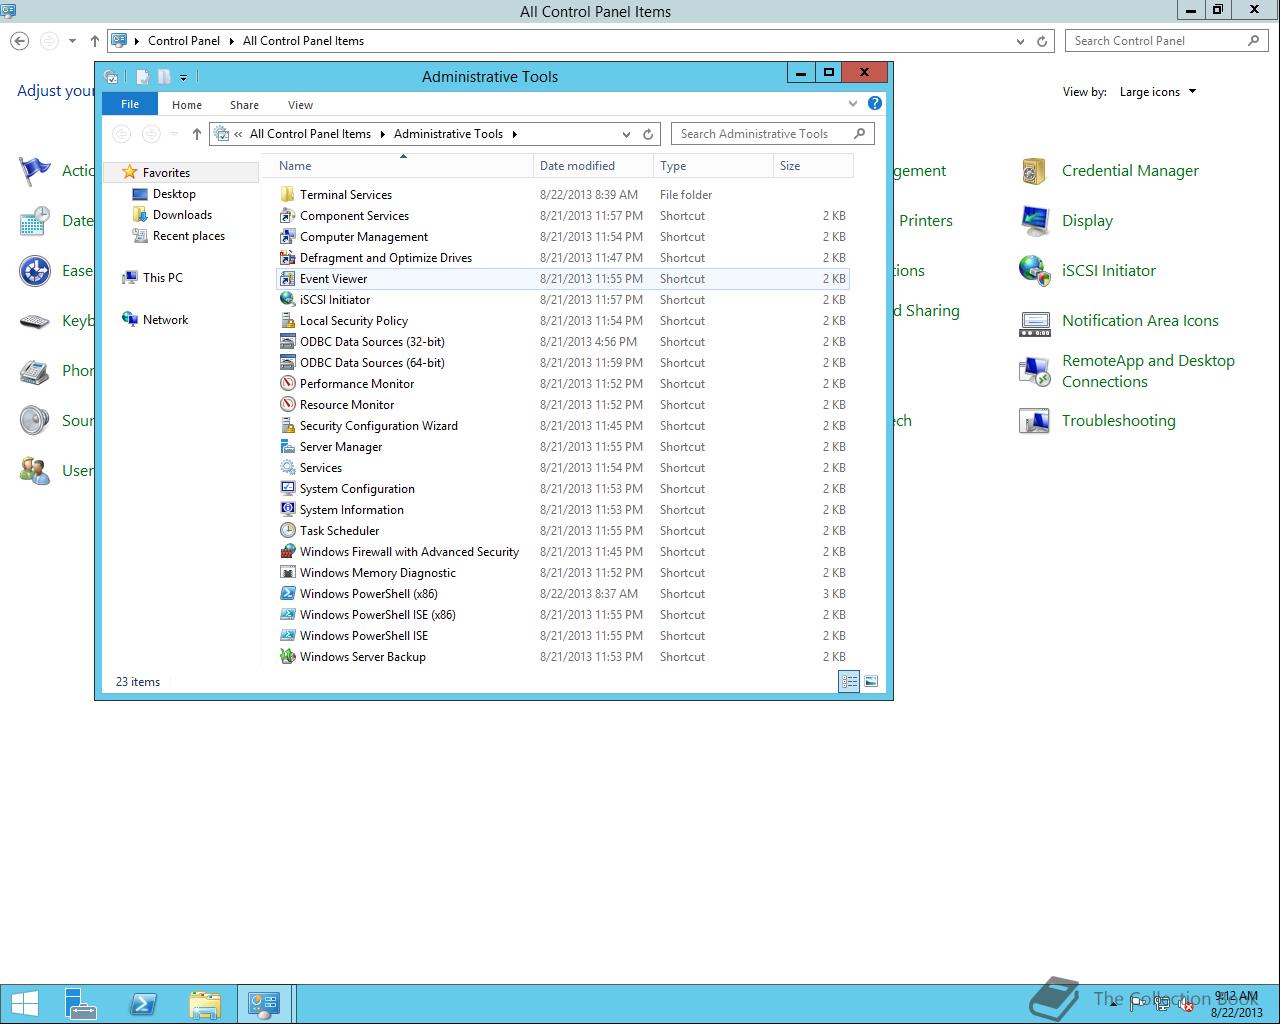Click the ODBC Data Sources (64-bit) icon
The image size is (1280, 1024).
click(288, 363)
